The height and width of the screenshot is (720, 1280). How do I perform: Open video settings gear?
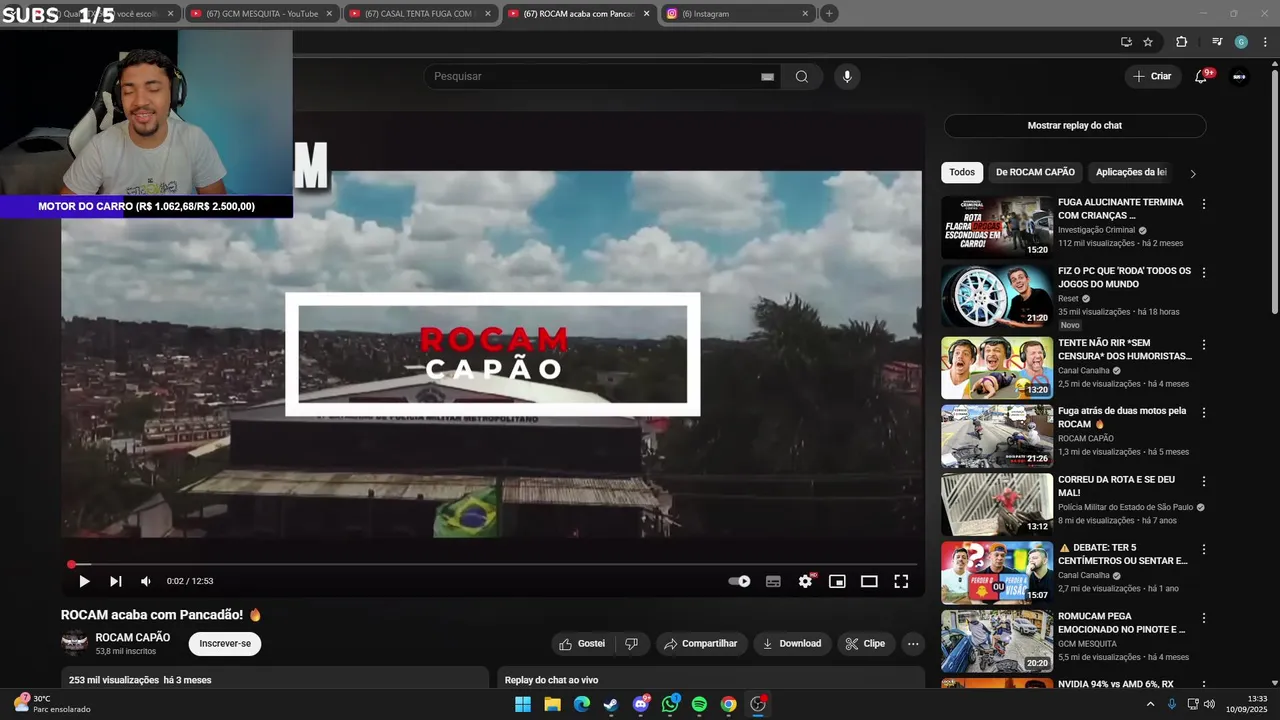[805, 581]
